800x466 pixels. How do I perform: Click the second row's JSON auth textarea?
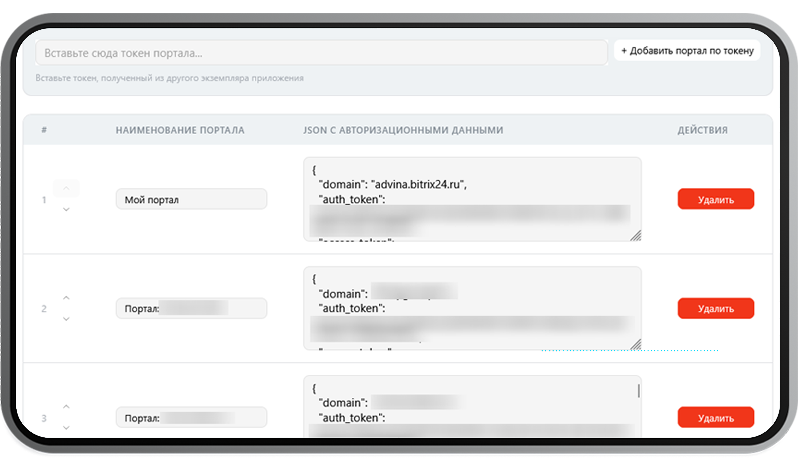[x=470, y=308]
